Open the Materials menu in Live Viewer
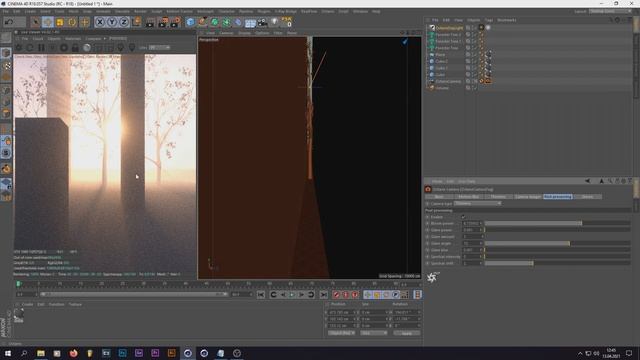The image size is (640, 360). 73,39
